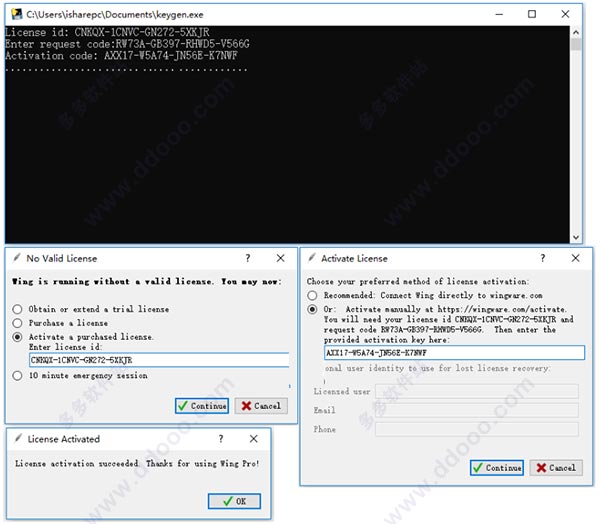The image size is (600, 524).
Task: Click the console title path text
Action: [115, 15]
